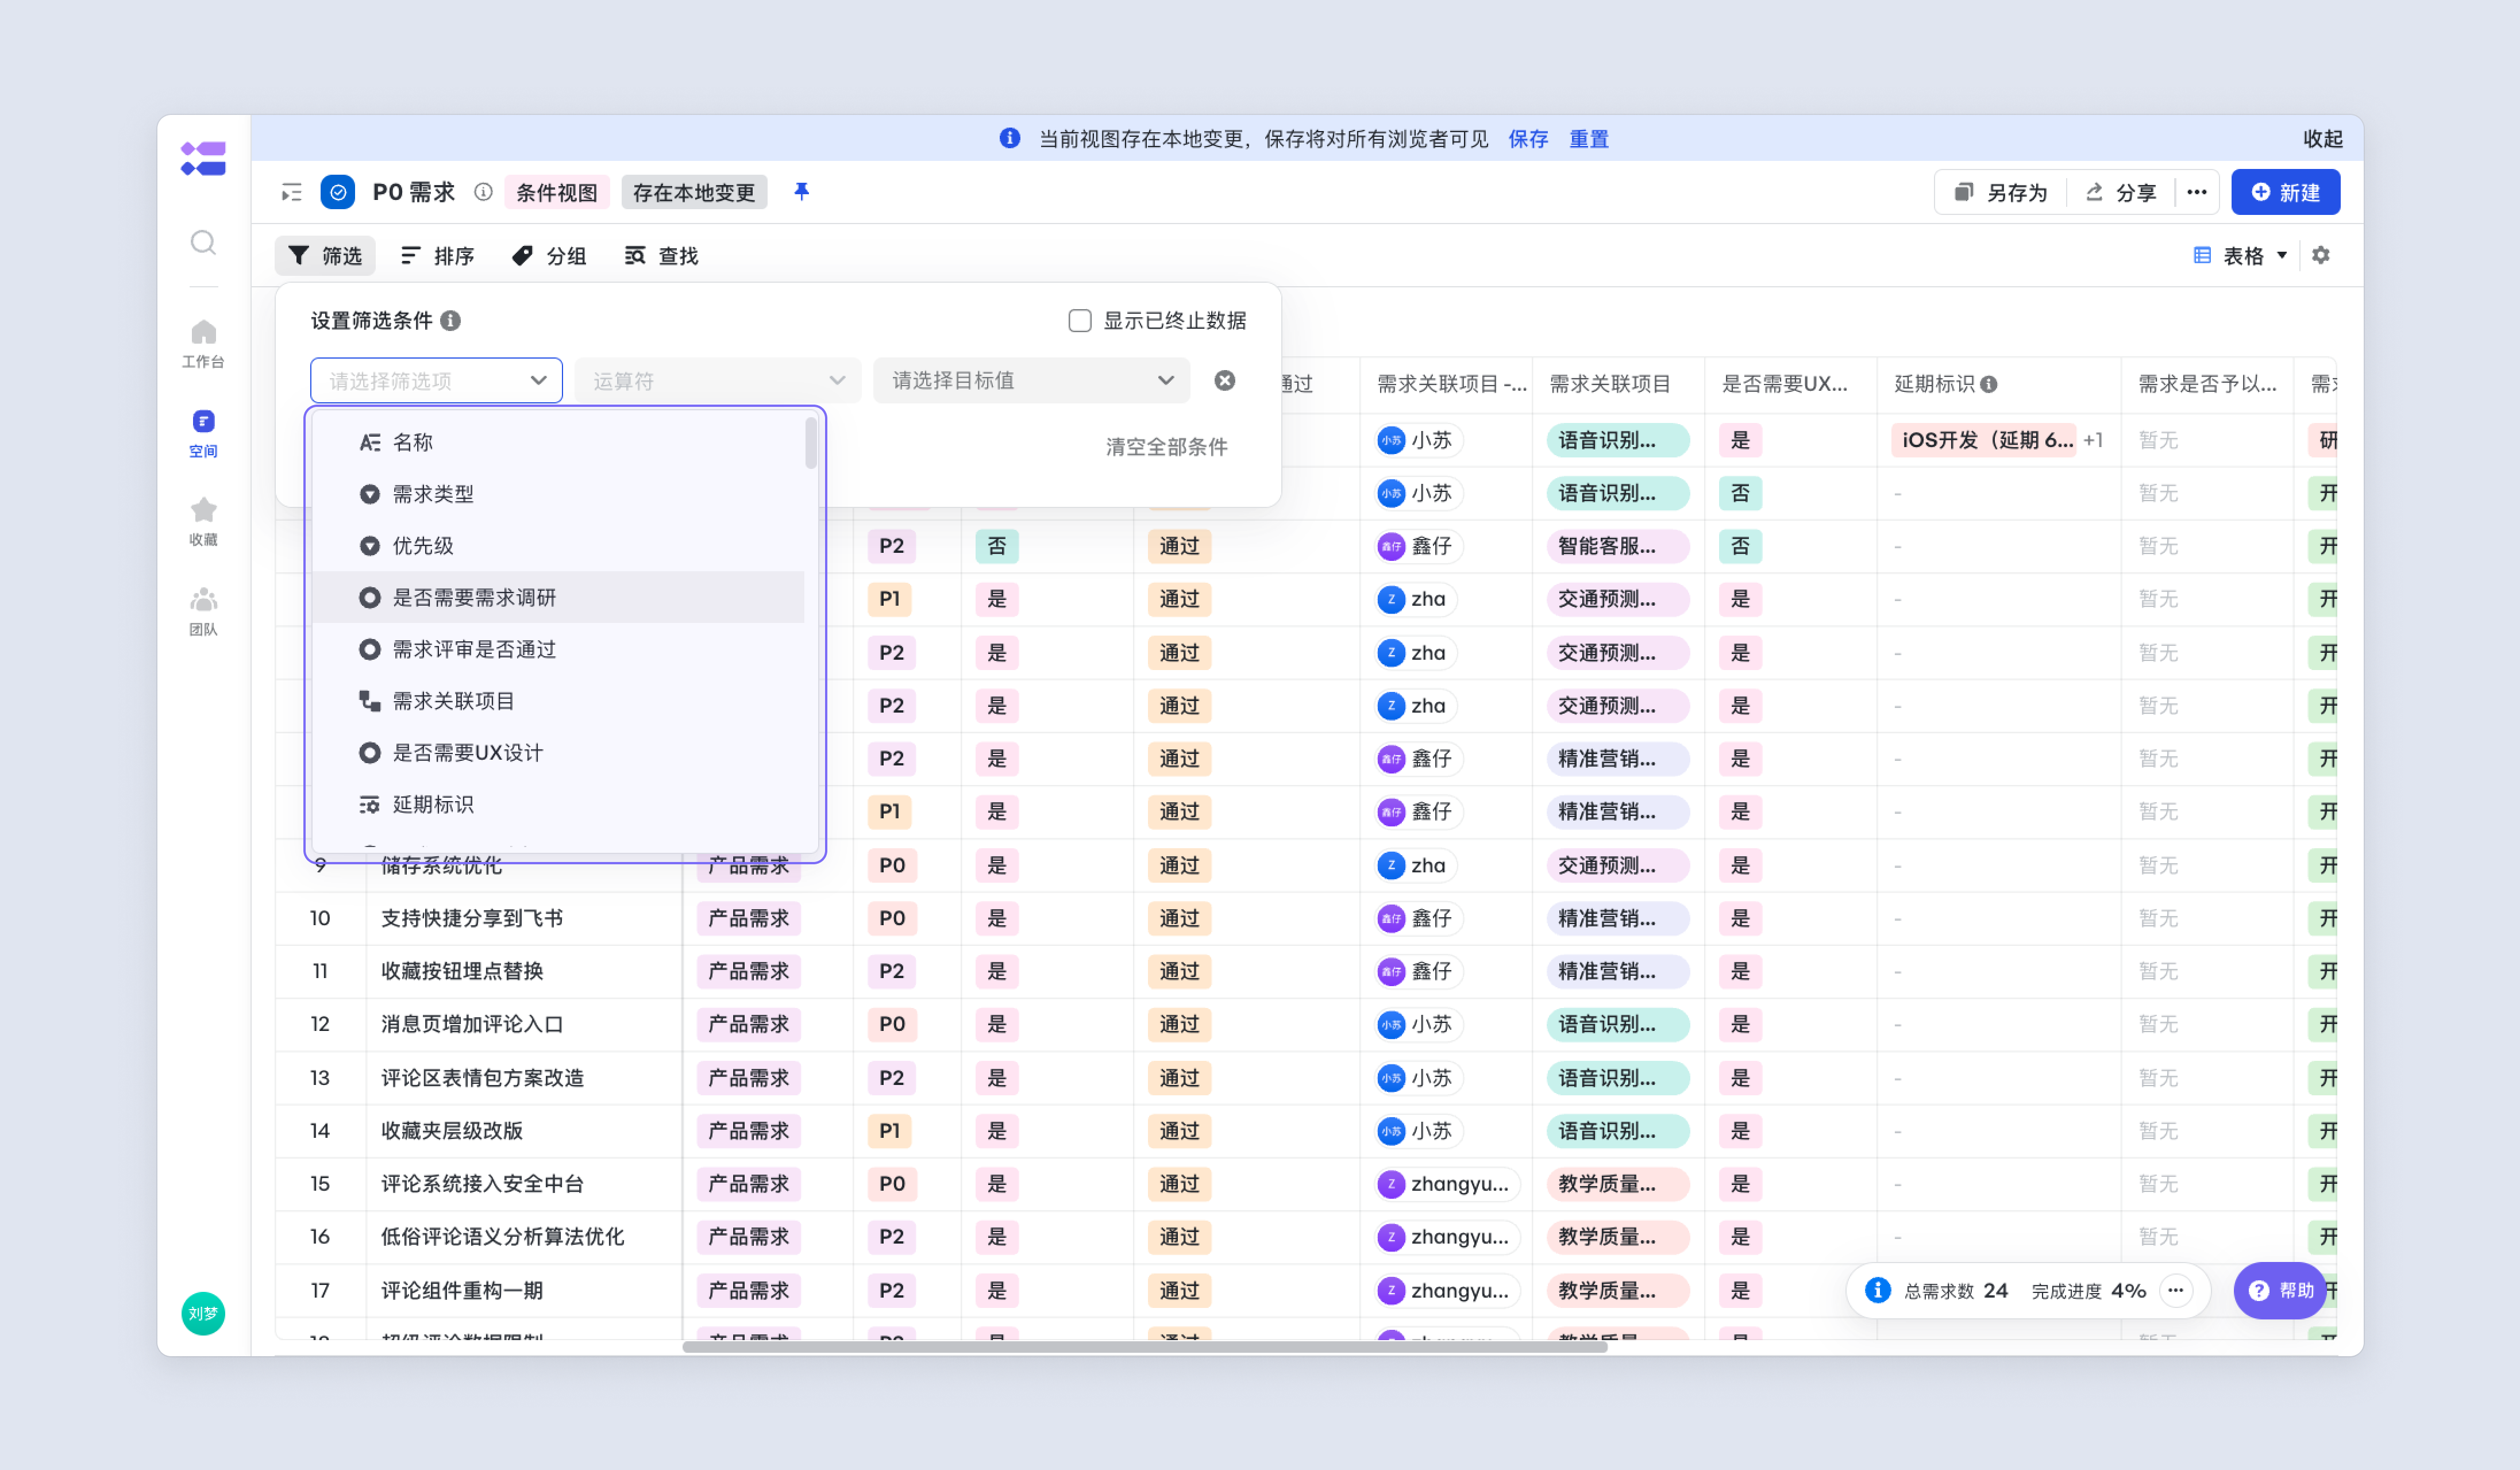
Task: Open 空间 space section
Action: pyautogui.click(x=203, y=433)
